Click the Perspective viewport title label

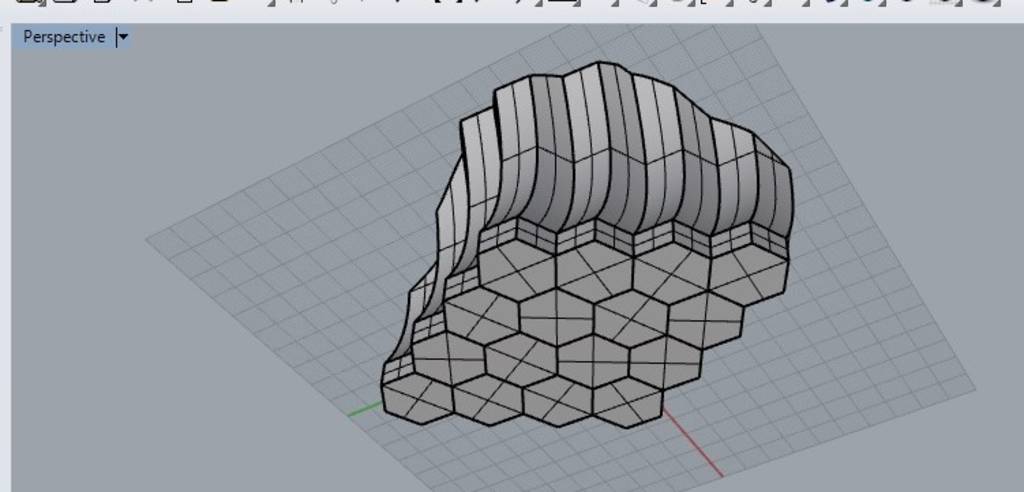click(64, 37)
